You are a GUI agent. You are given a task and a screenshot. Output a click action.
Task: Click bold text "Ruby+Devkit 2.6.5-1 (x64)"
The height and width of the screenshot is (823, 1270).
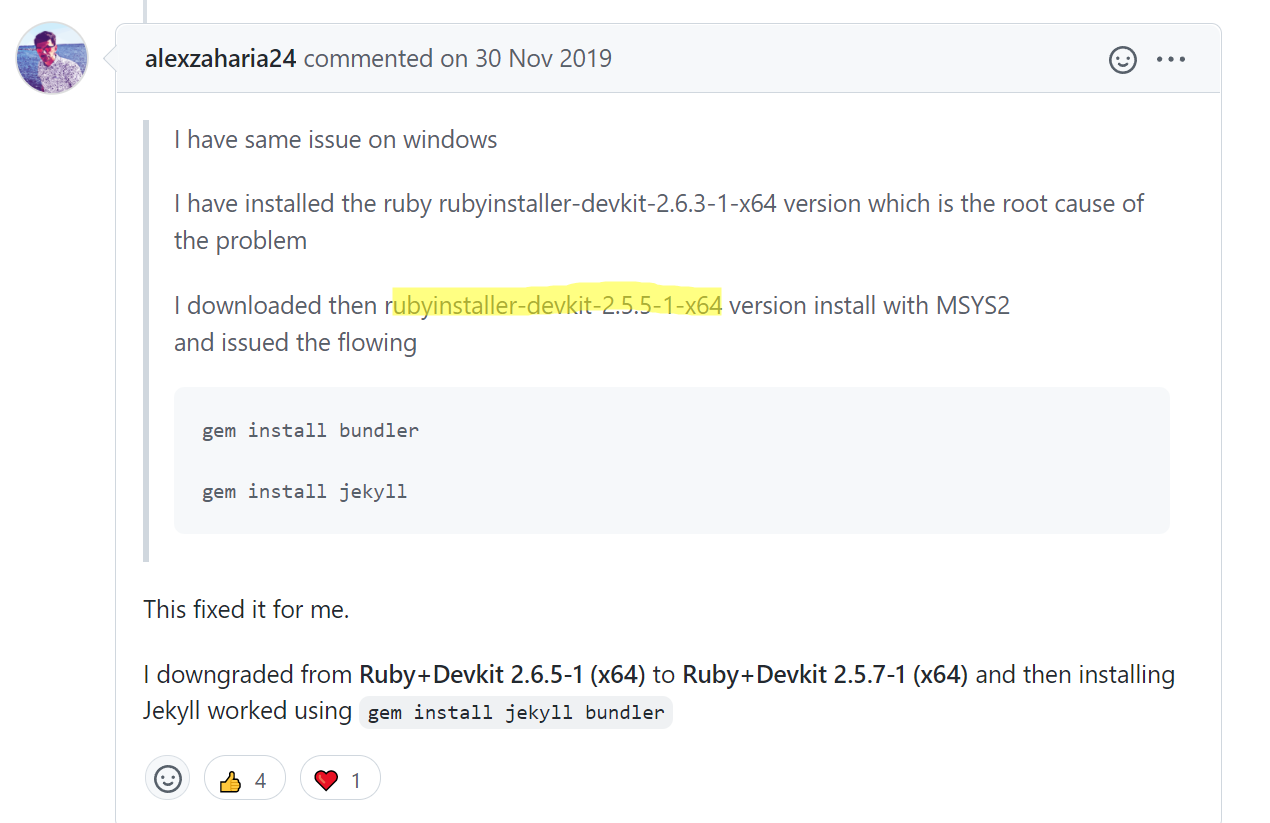(x=502, y=675)
